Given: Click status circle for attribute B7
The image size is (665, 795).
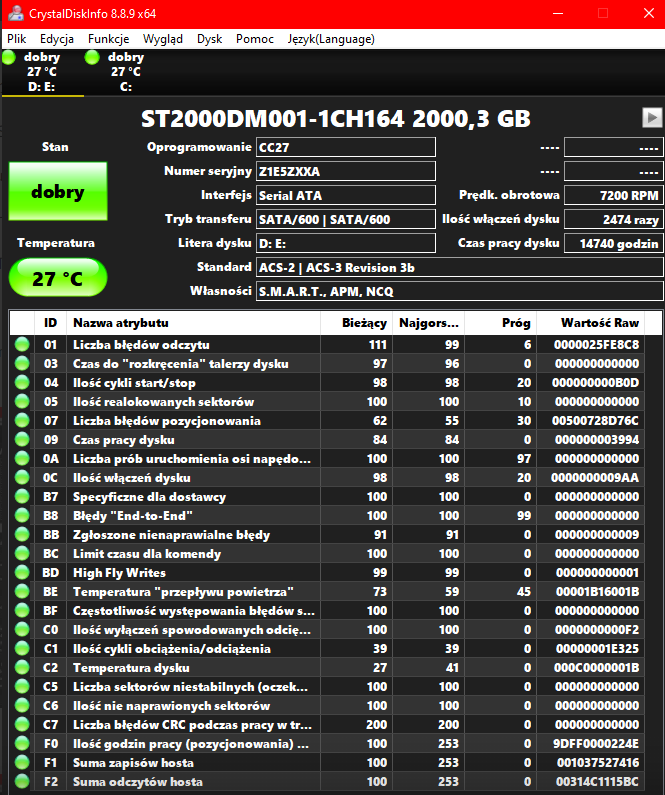Looking at the screenshot, I should (x=22, y=497).
